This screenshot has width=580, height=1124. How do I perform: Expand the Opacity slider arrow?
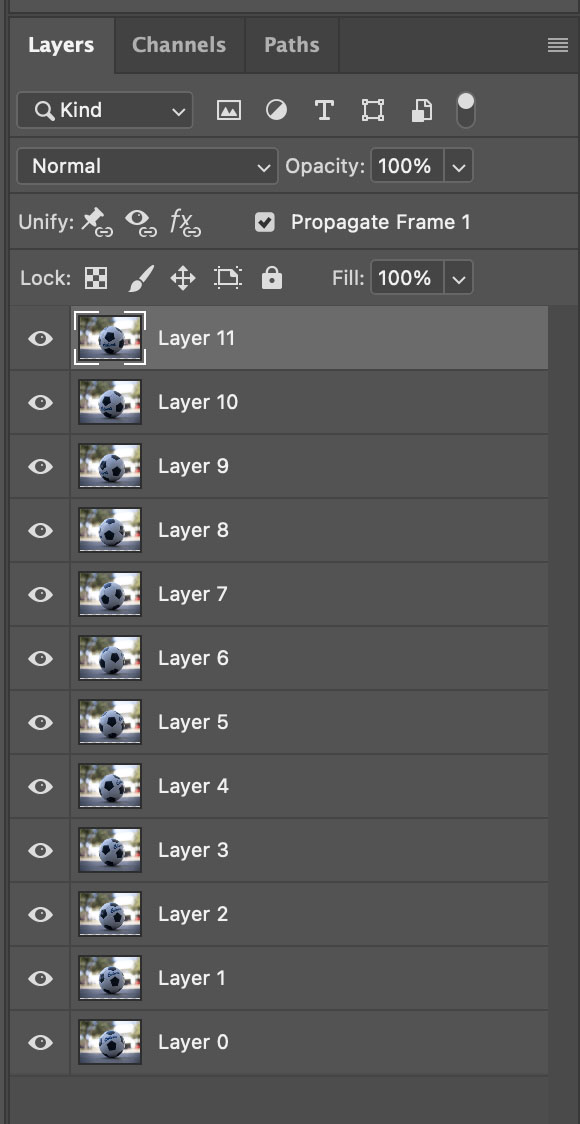click(x=459, y=166)
